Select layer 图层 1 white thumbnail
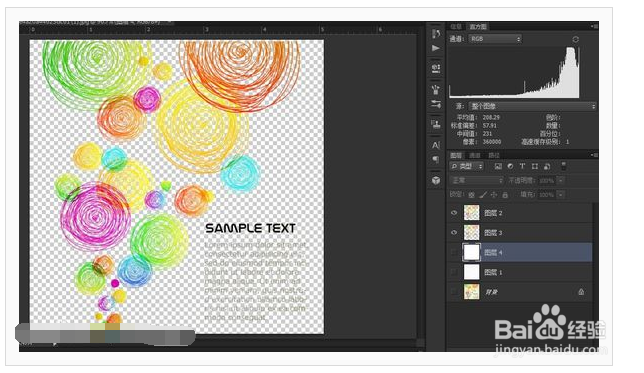The image size is (644, 373). pos(472,272)
